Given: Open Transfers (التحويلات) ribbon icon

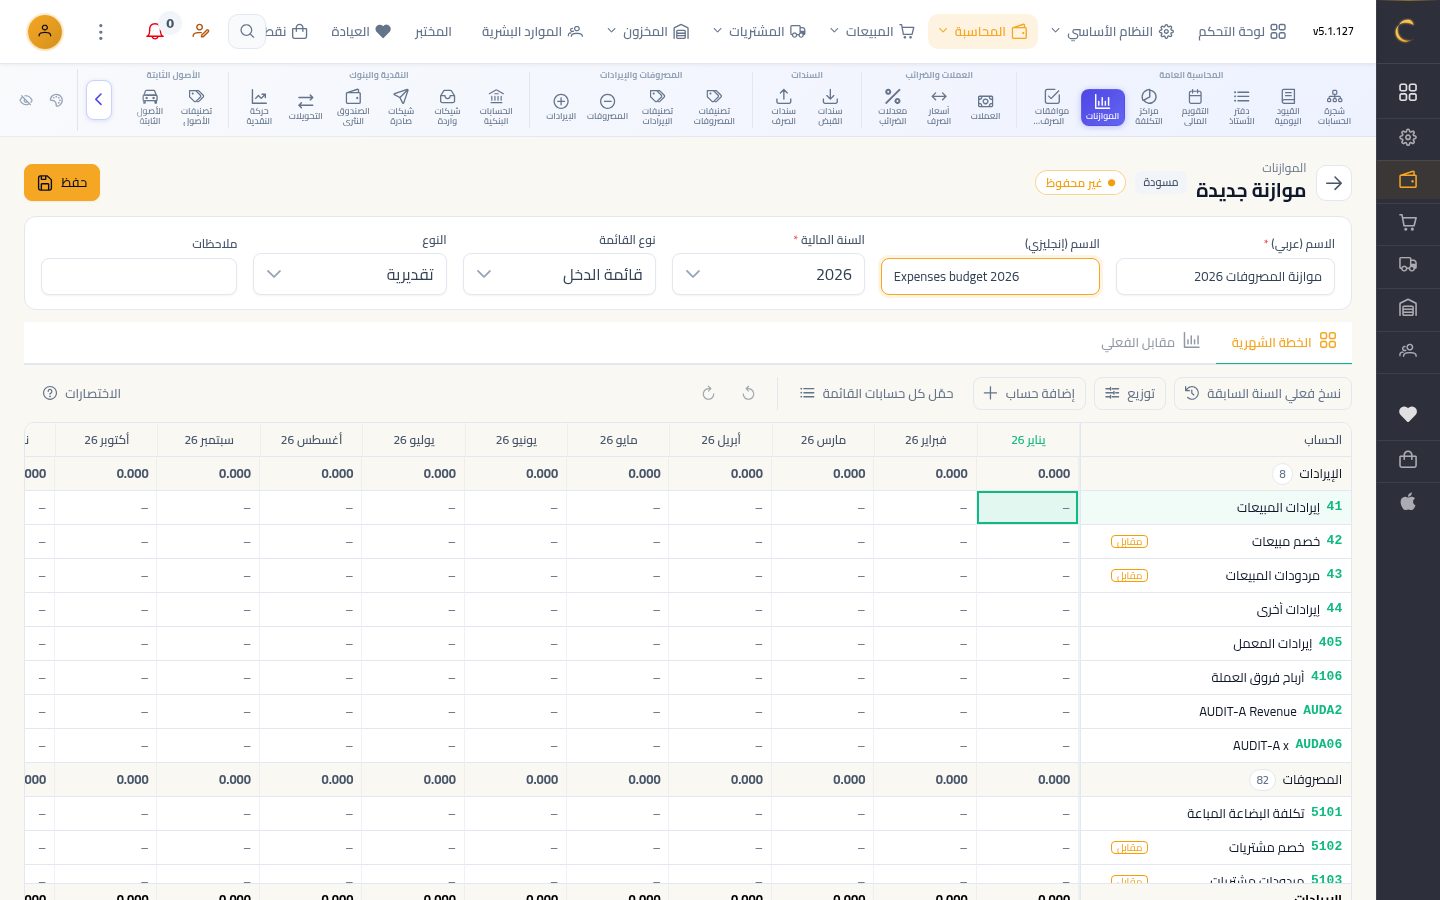Looking at the screenshot, I should coord(306,107).
